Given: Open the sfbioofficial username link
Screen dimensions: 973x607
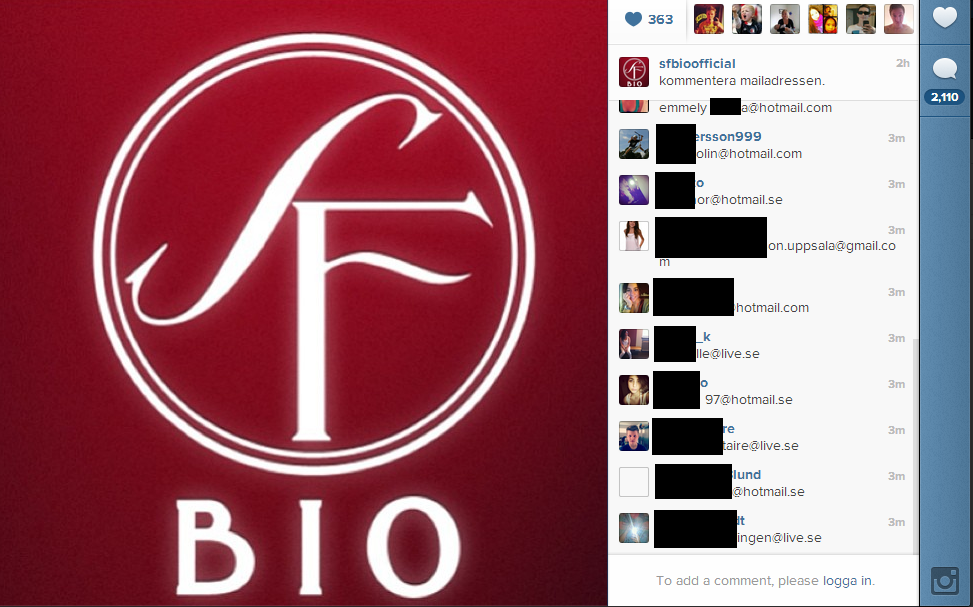Looking at the screenshot, I should (697, 63).
